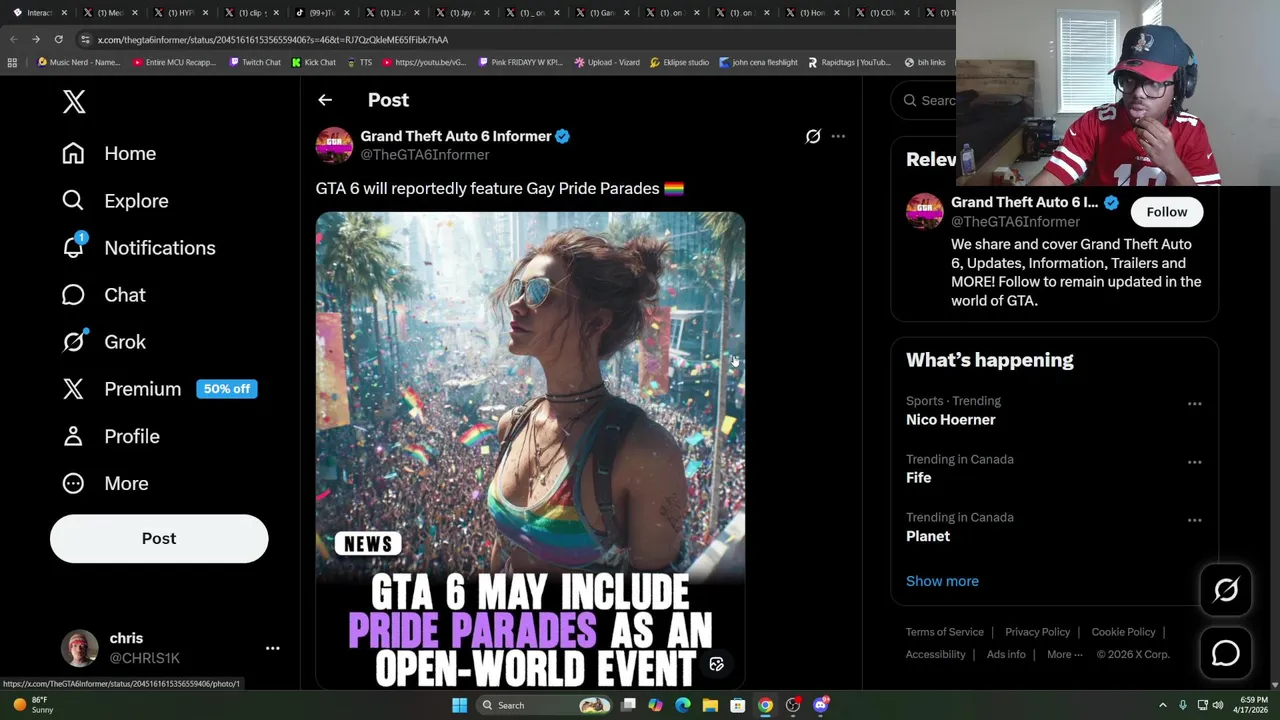Open Grok from the left sidebar

coord(103,341)
